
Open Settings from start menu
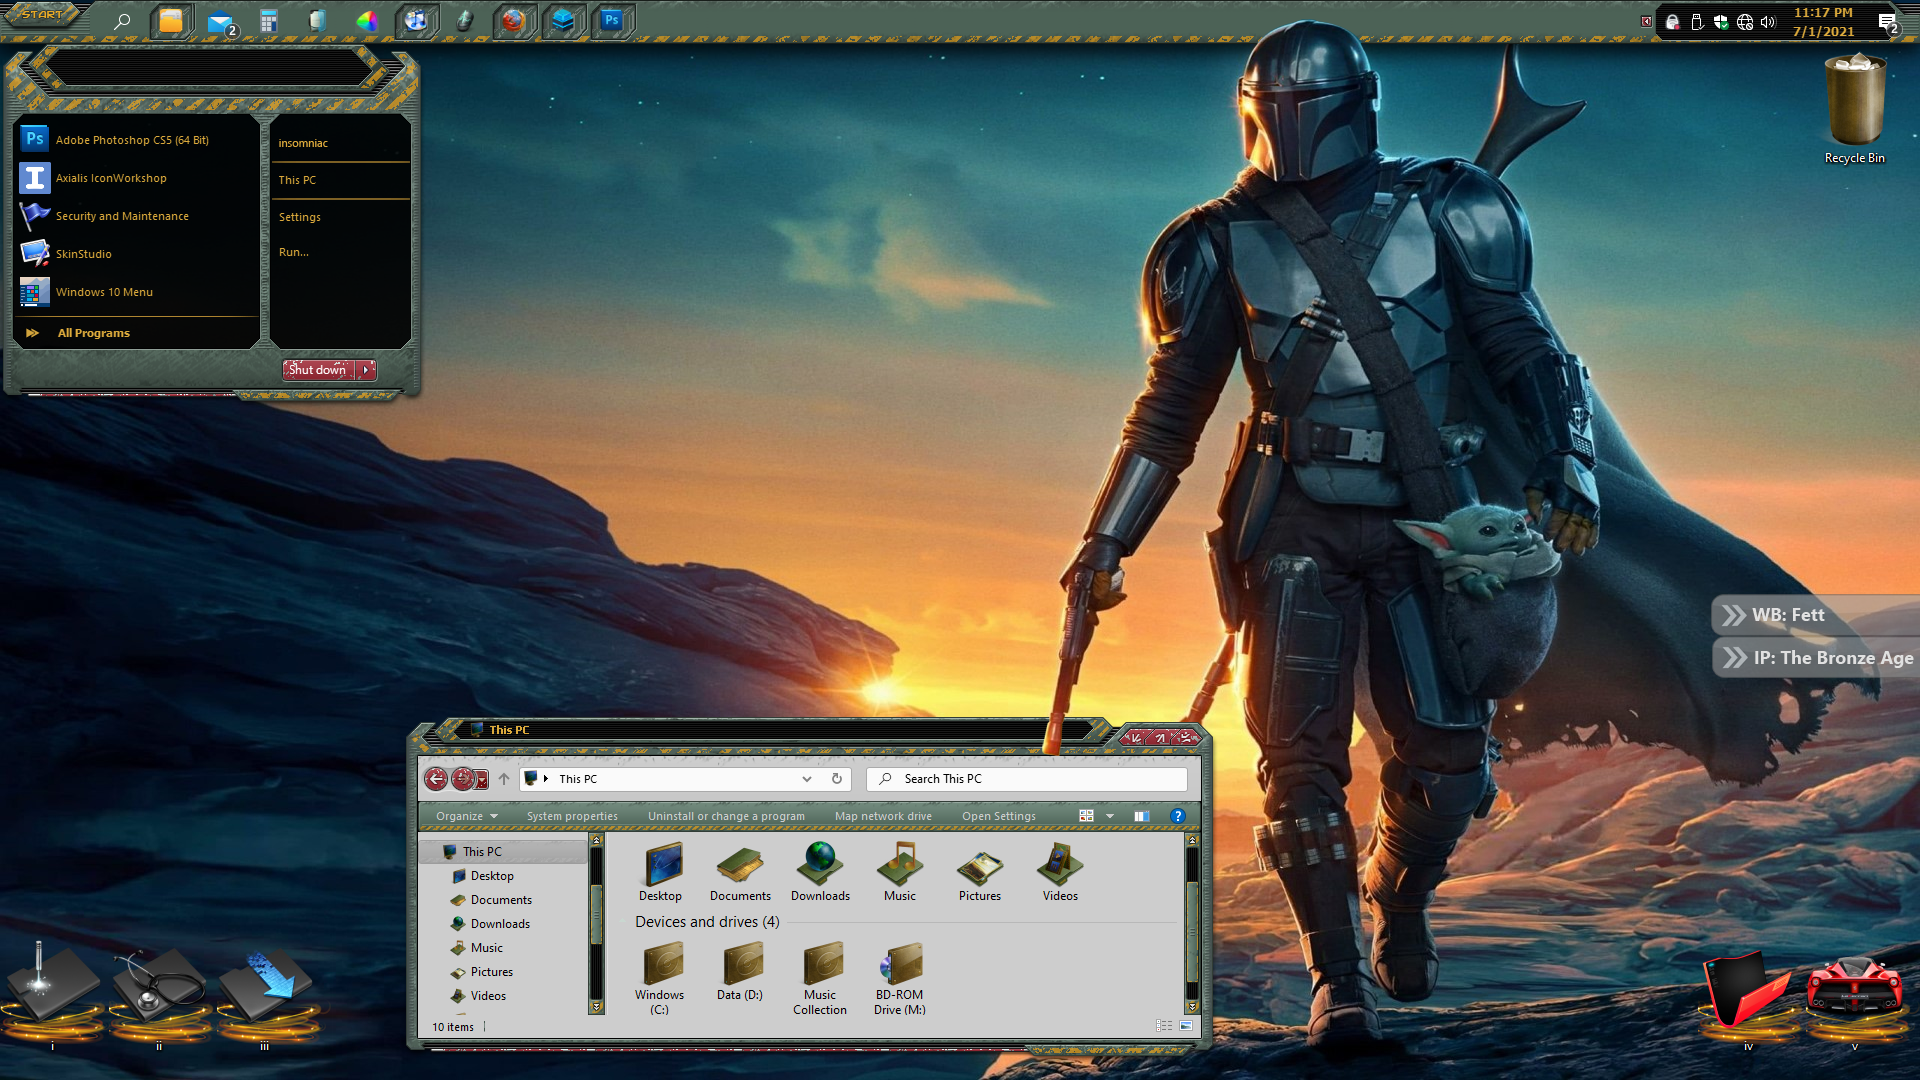340,217
